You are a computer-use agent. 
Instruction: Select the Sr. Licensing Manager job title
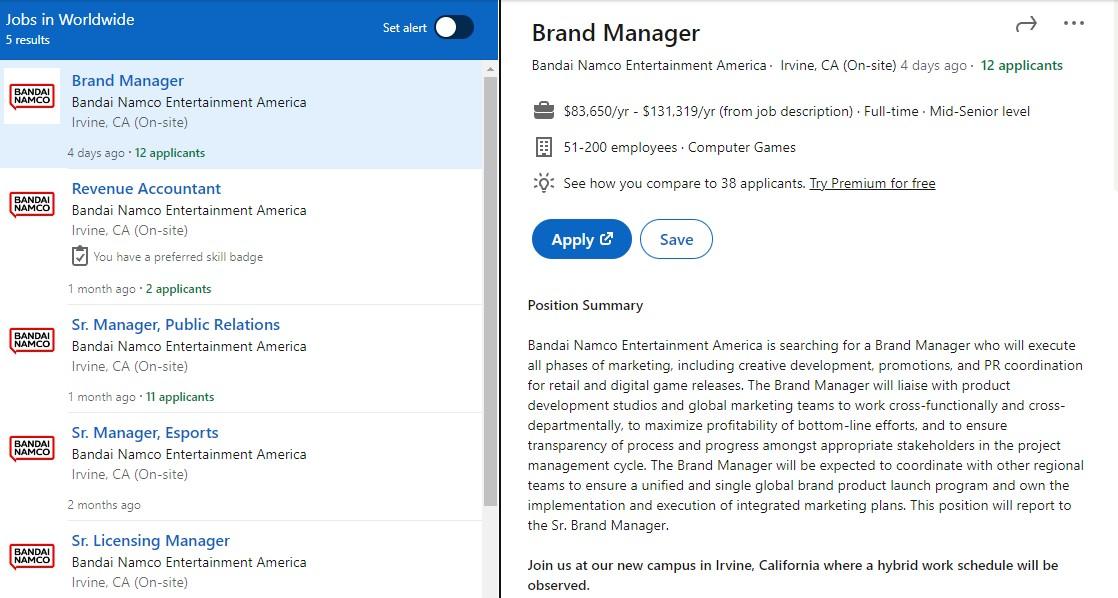[x=150, y=541]
